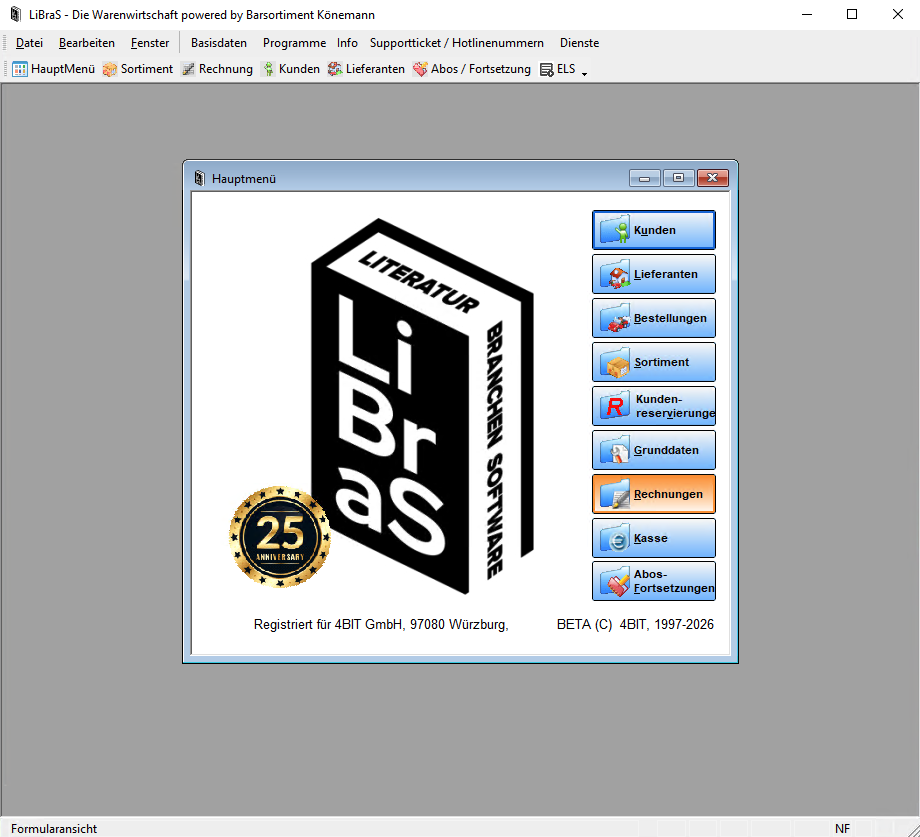Click the Lieferanten toolbar icon
Viewport: 920px width, 837px height.
(335, 69)
